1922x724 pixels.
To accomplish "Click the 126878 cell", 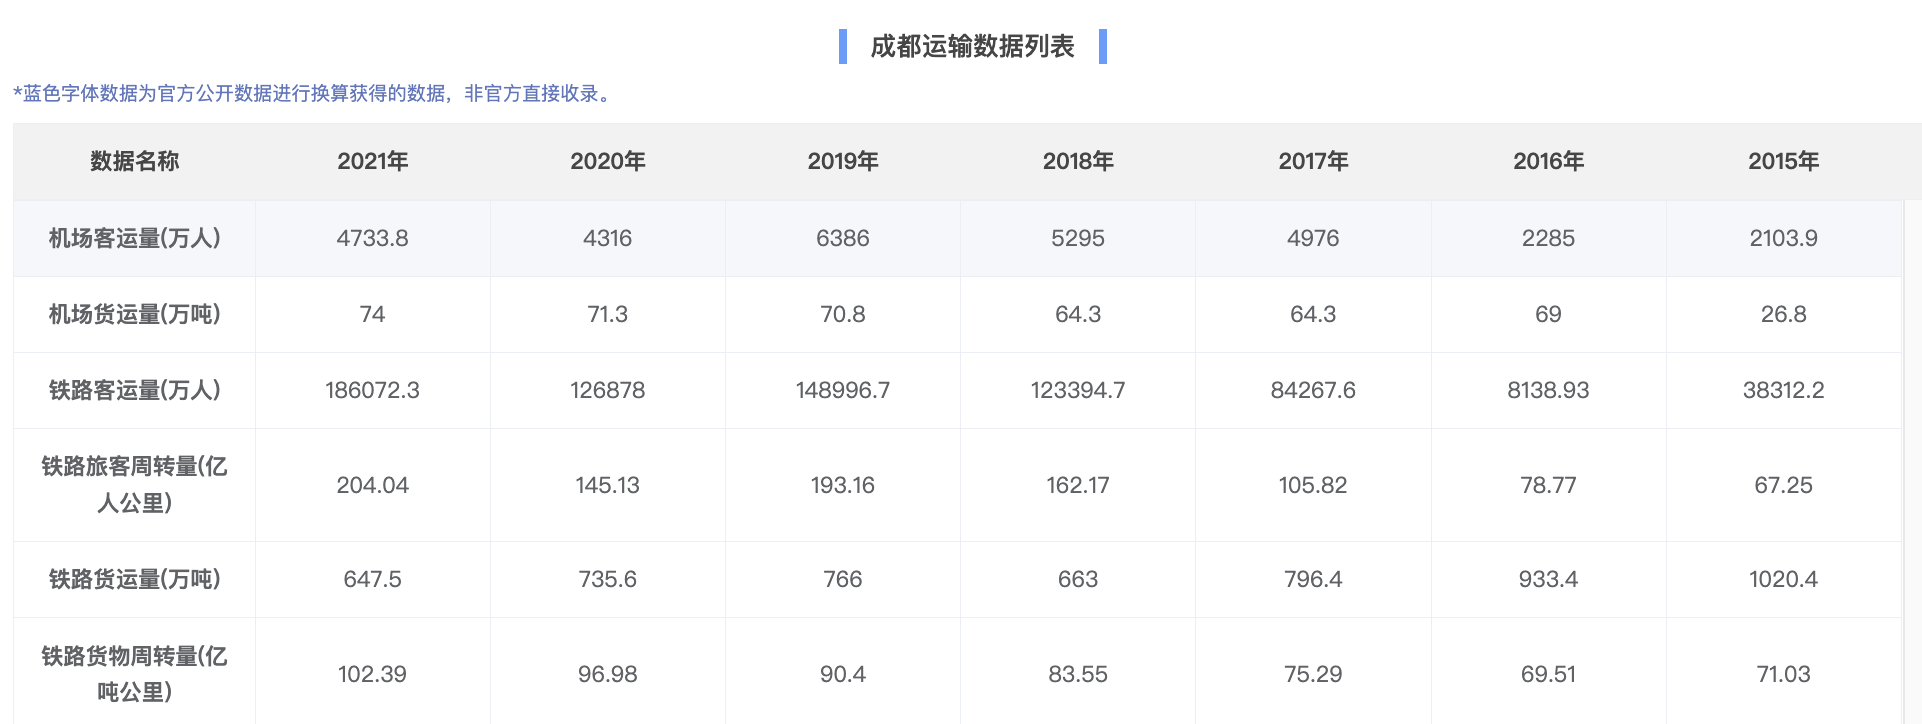I will (x=608, y=390).
